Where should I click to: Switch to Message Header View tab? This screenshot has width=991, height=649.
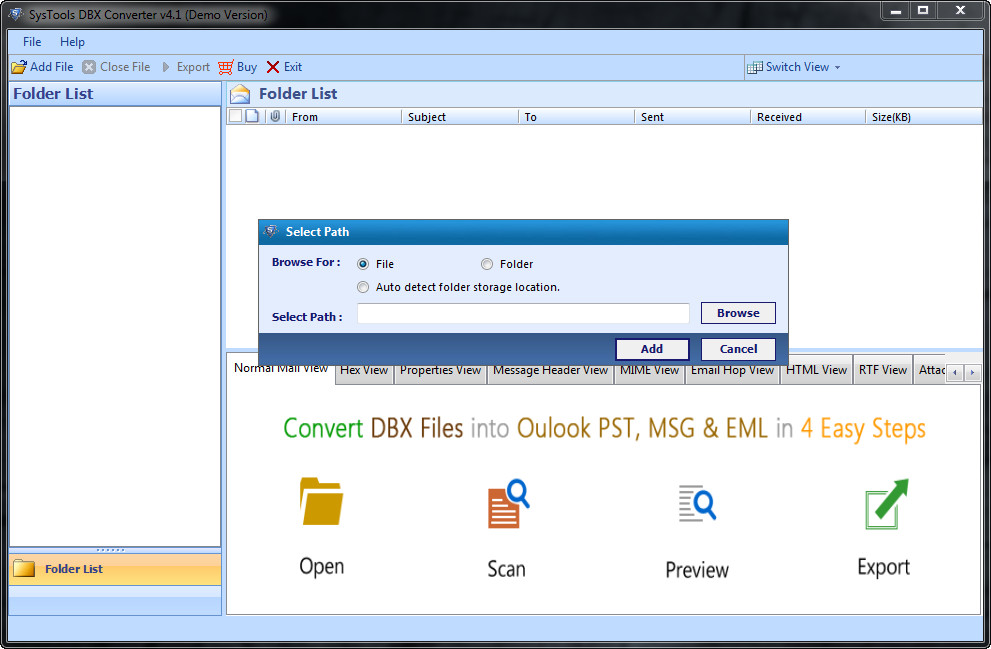click(x=550, y=371)
